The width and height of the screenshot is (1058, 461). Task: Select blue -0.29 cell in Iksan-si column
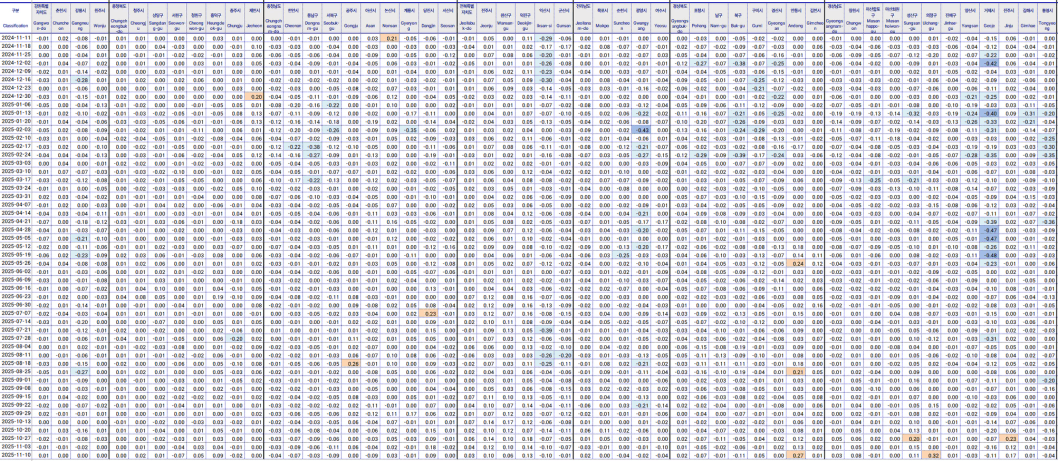click(545, 37)
